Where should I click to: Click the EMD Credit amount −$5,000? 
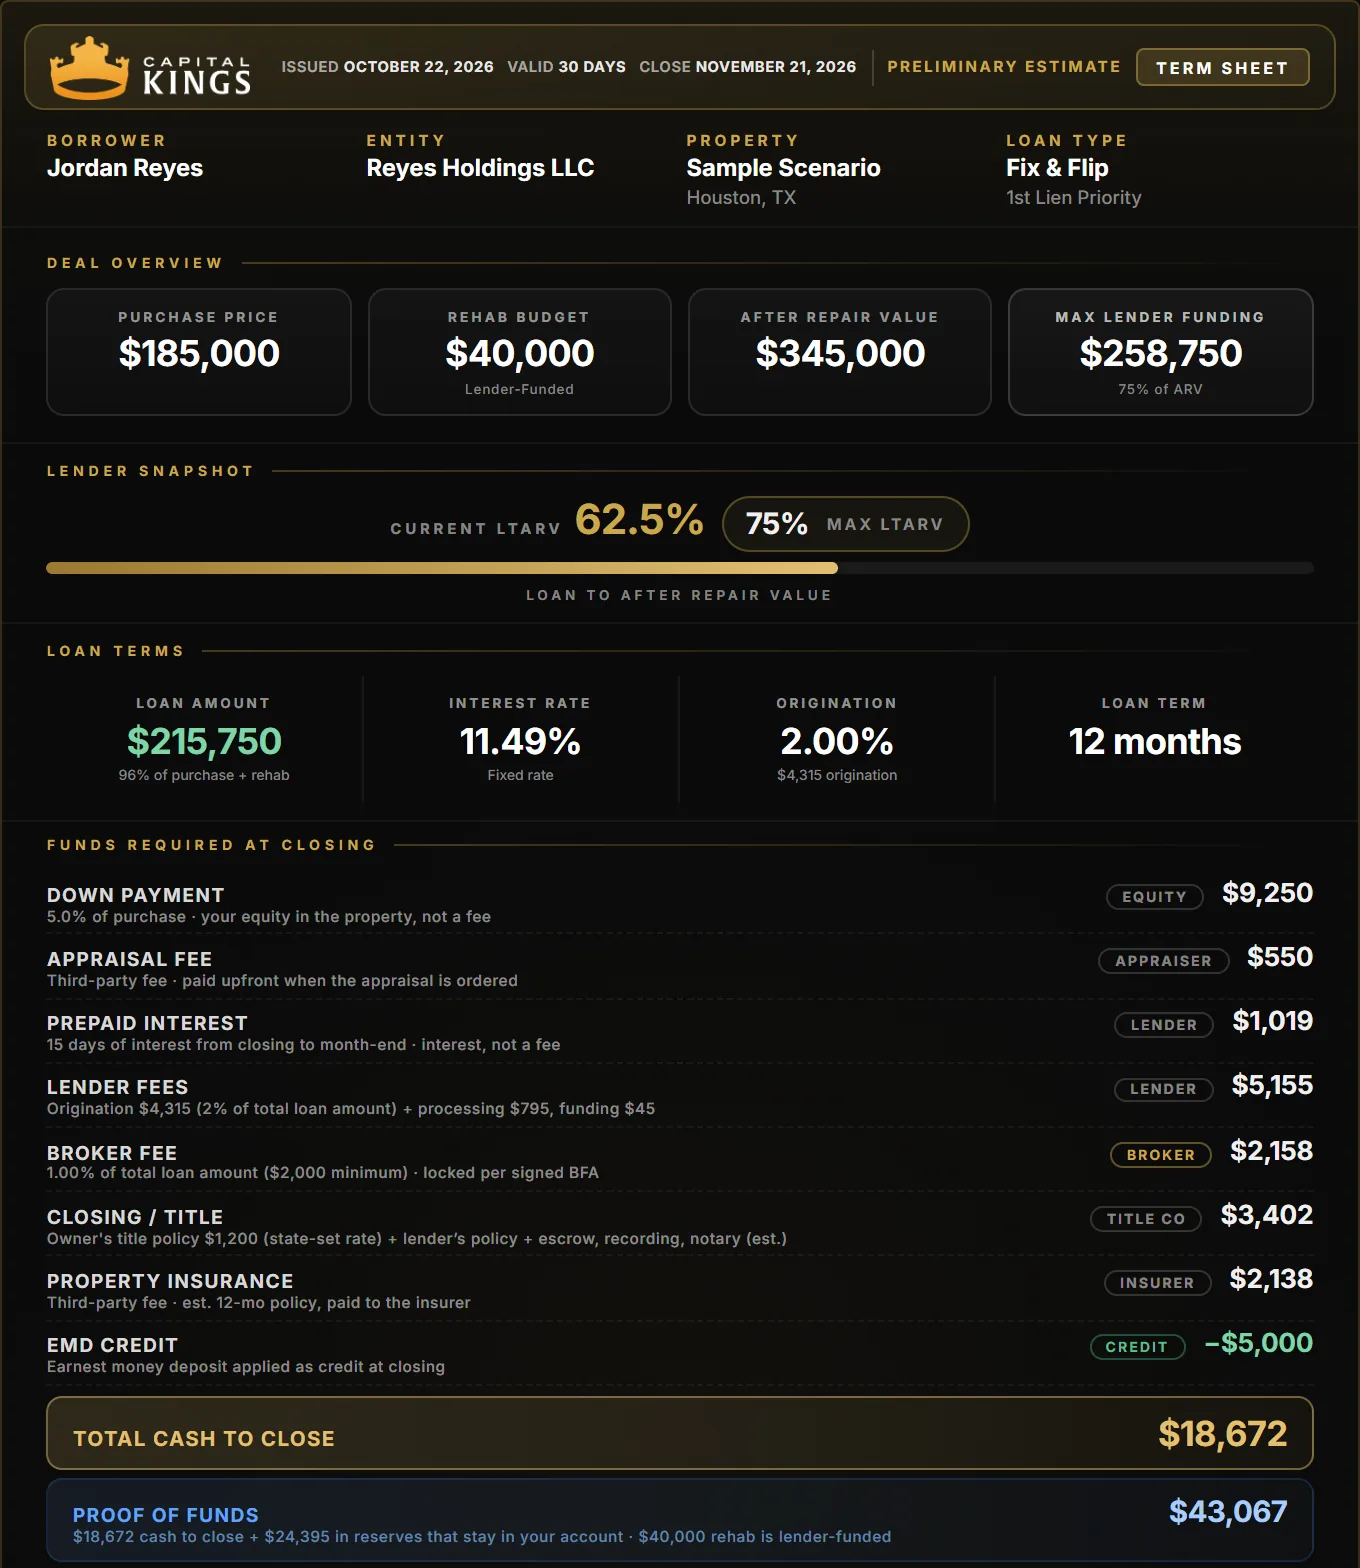(x=1259, y=1343)
